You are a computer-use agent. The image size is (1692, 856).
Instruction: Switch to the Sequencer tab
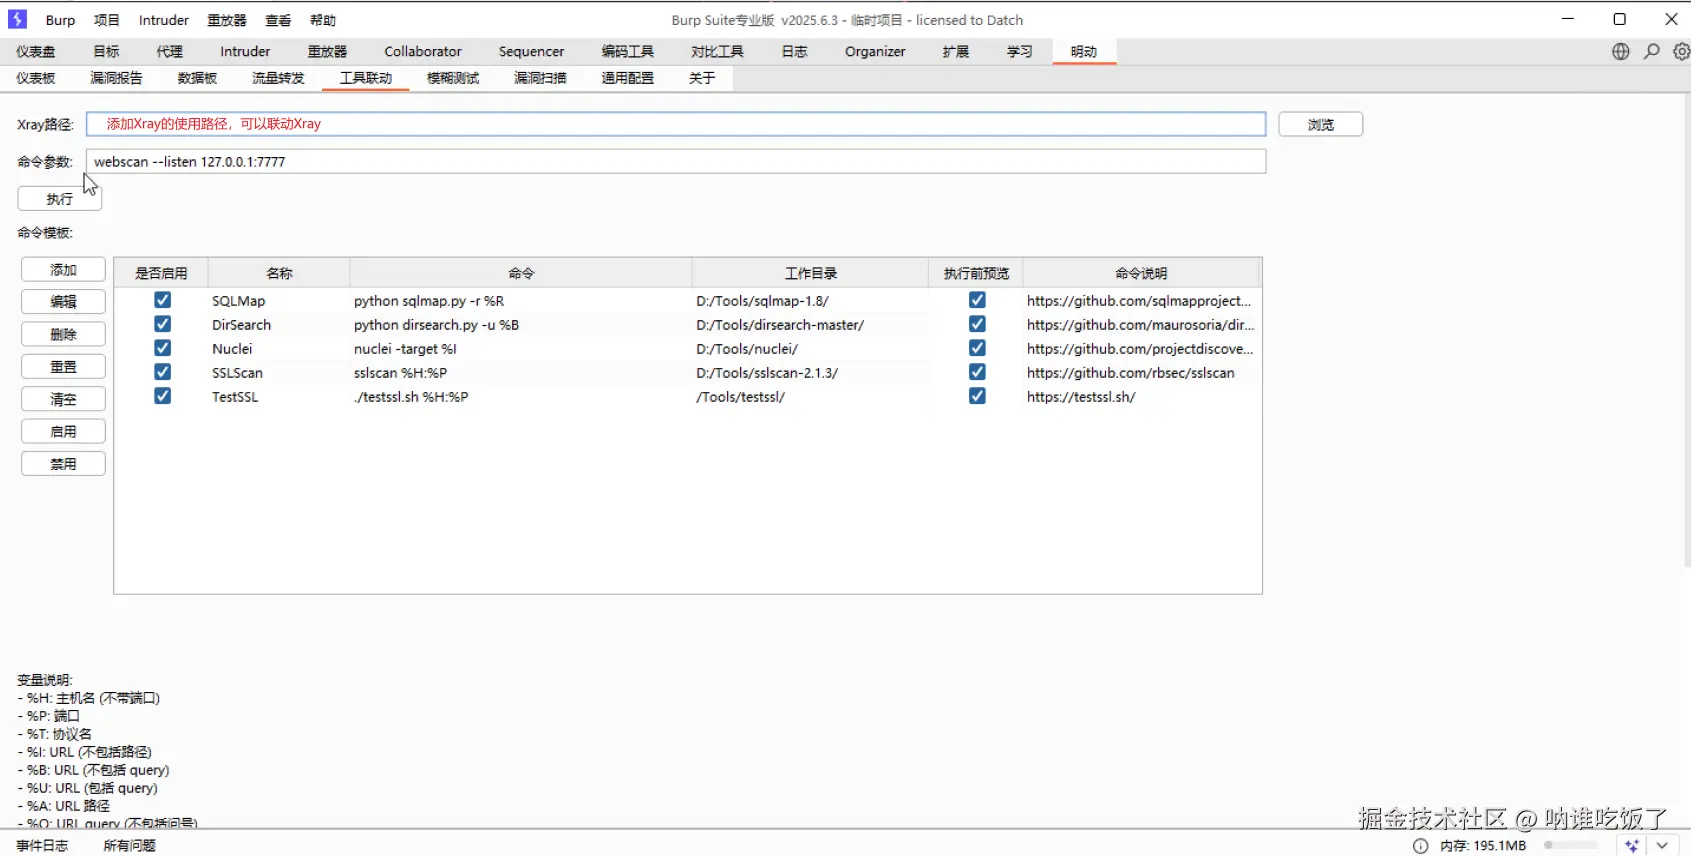pyautogui.click(x=531, y=52)
